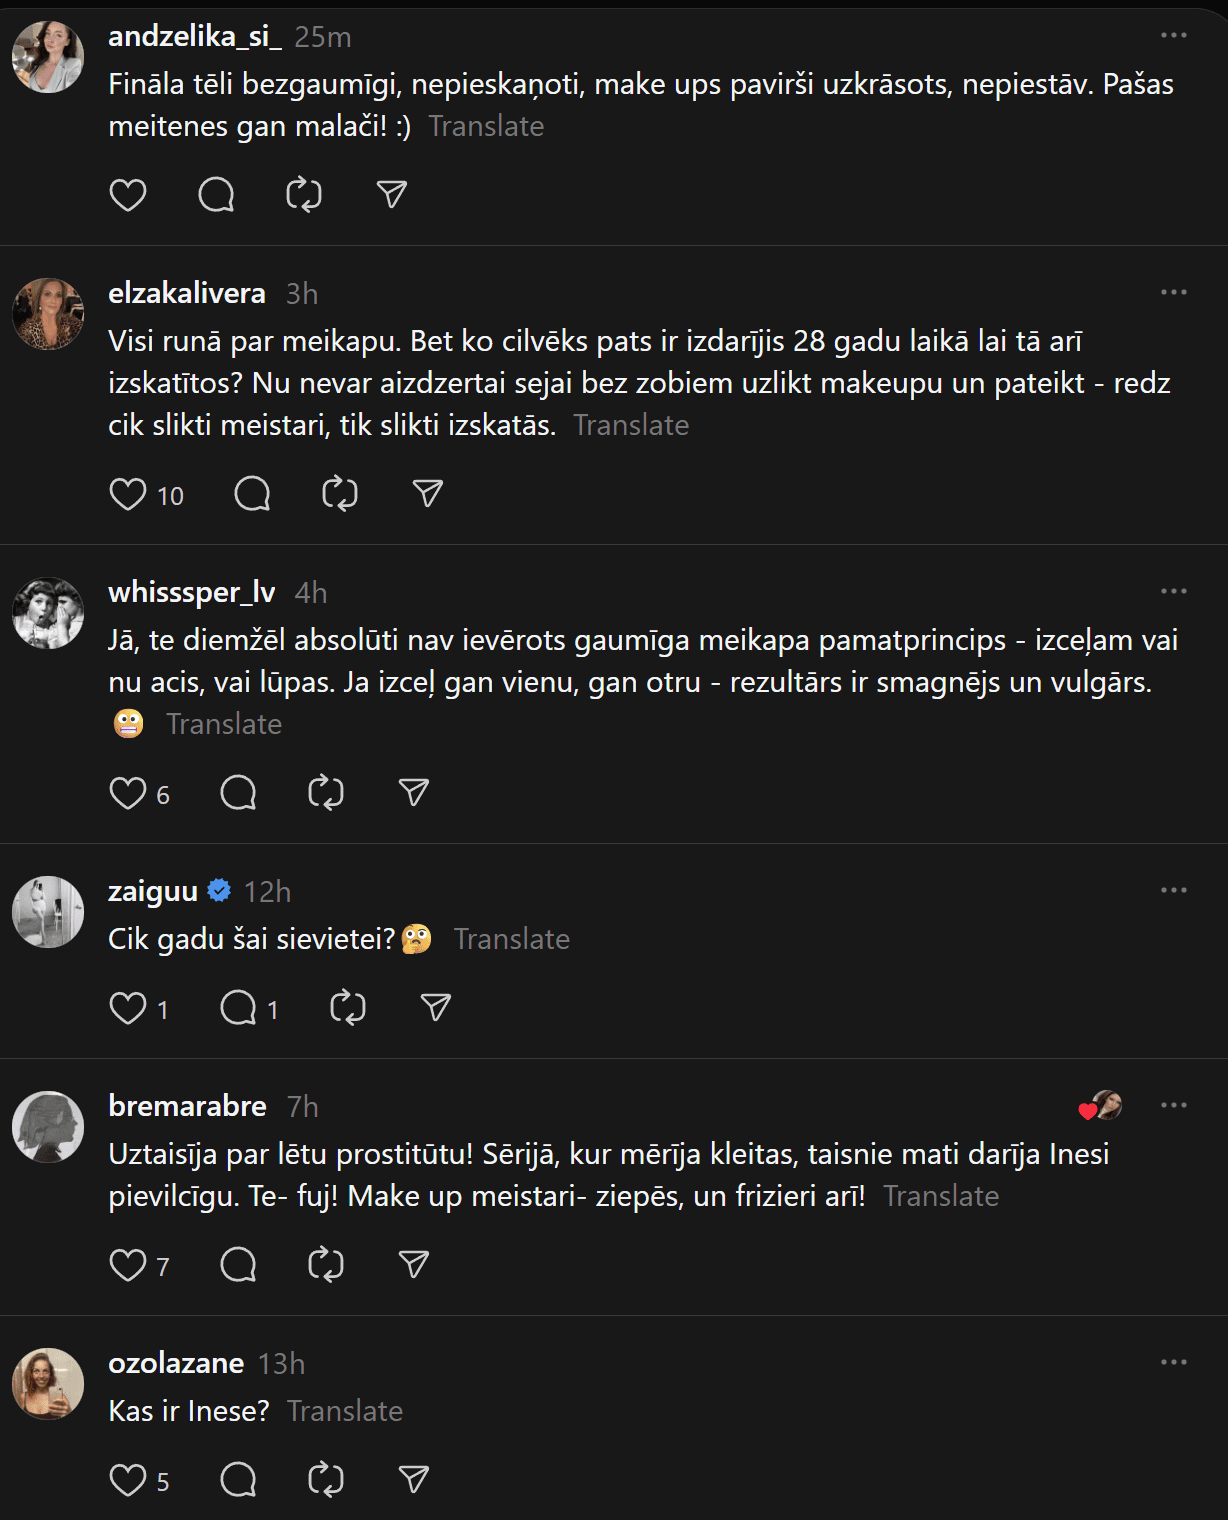Image resolution: width=1228 pixels, height=1520 pixels.
Task: Toggle like on bremarabre's comment
Action: pyautogui.click(x=128, y=1265)
